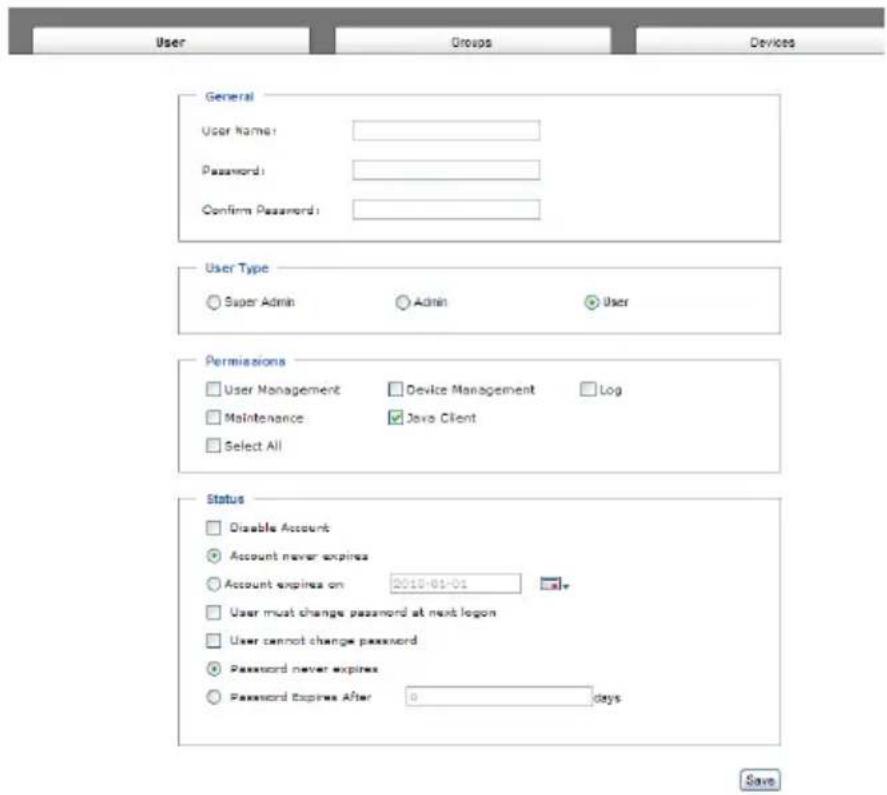Tick the Log permission checkbox
The height and width of the screenshot is (795, 887).
pos(588,389)
